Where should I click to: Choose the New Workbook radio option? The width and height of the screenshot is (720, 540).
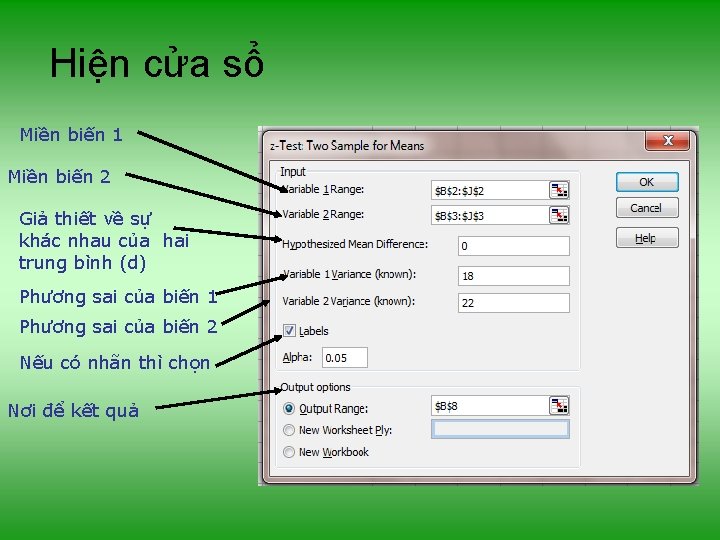(x=289, y=452)
